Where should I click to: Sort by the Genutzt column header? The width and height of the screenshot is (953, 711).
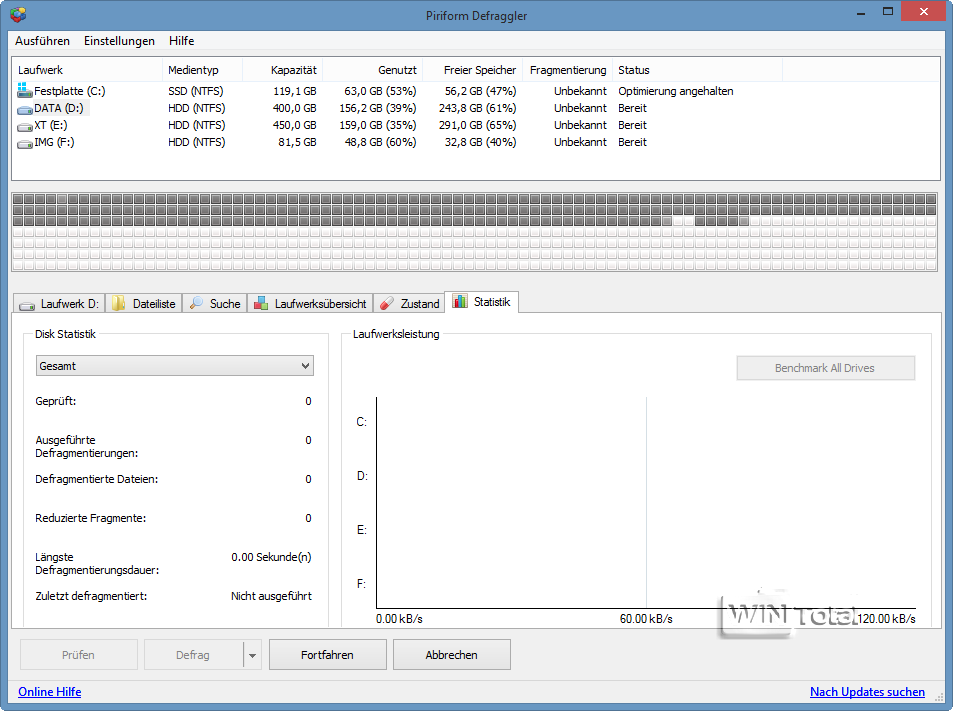click(373, 70)
